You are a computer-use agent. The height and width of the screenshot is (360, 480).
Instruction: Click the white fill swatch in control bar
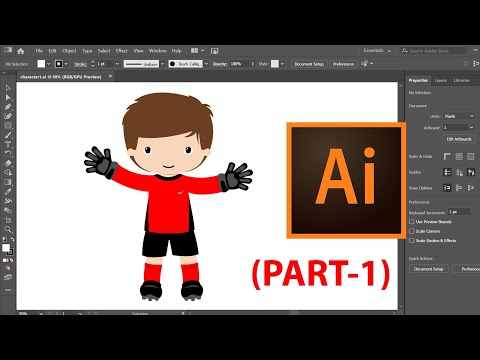pos(41,64)
